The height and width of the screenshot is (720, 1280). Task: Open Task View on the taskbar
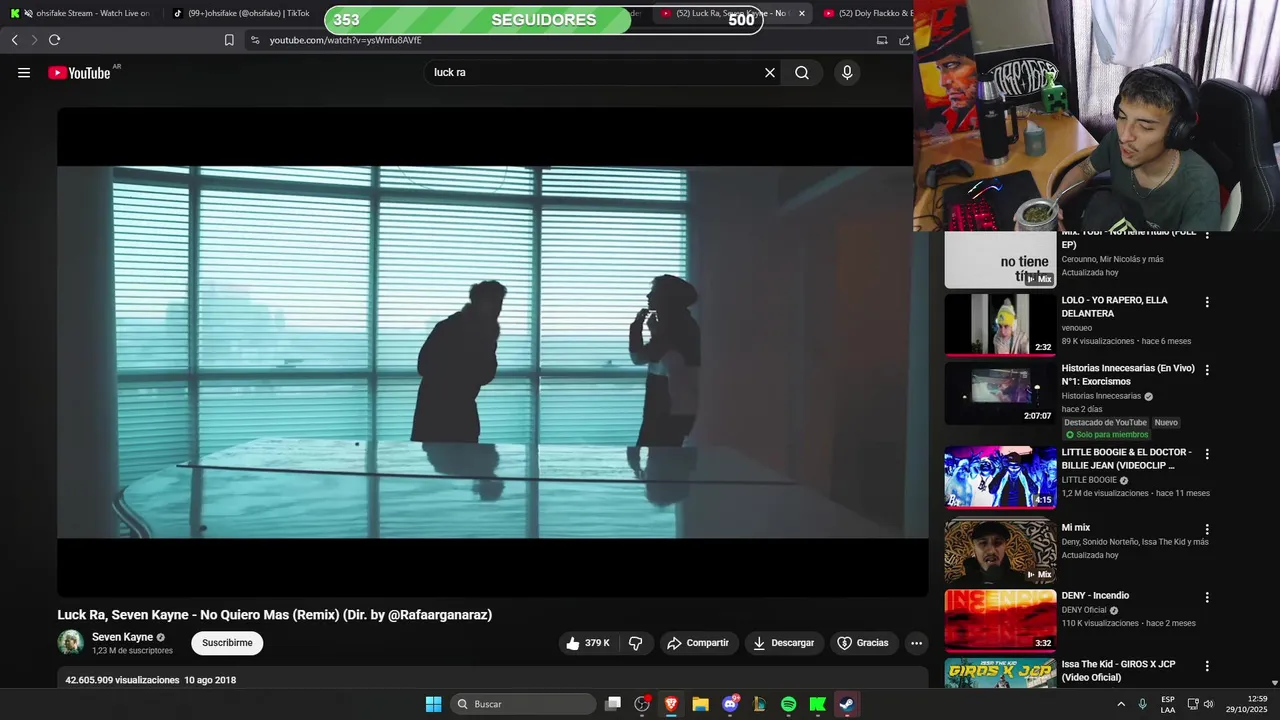(x=613, y=704)
